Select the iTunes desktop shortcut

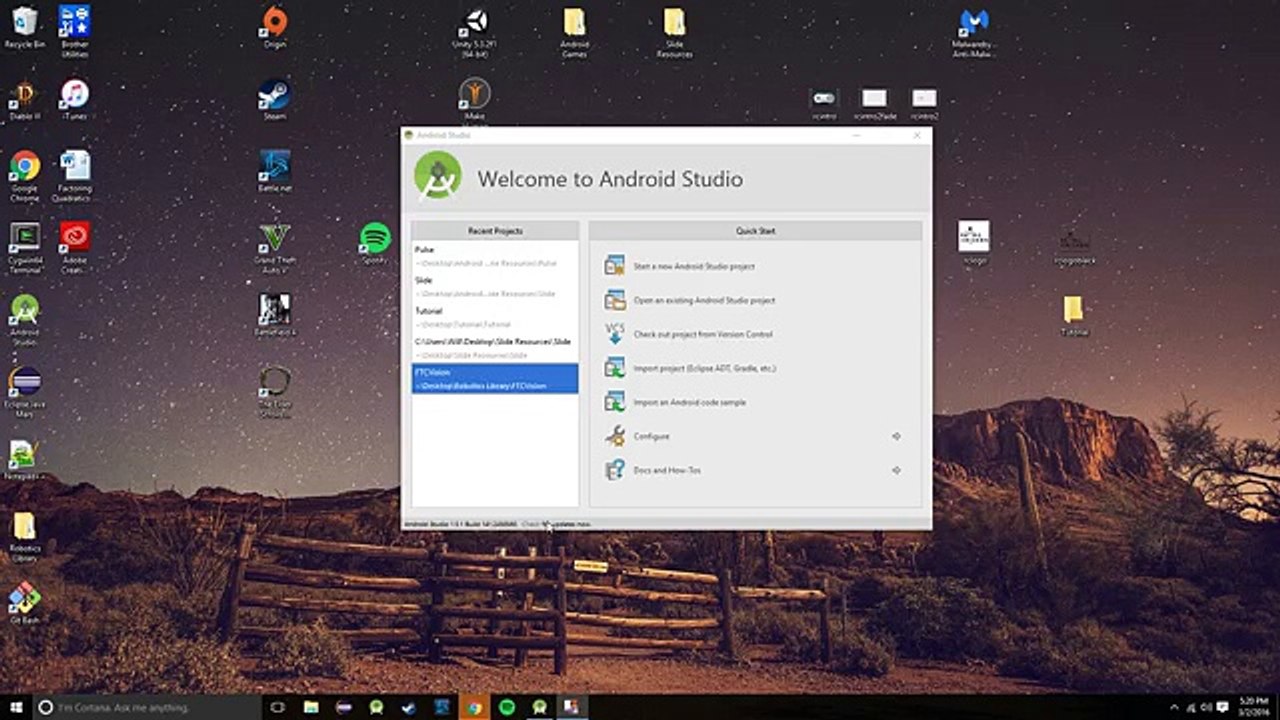pos(74,100)
